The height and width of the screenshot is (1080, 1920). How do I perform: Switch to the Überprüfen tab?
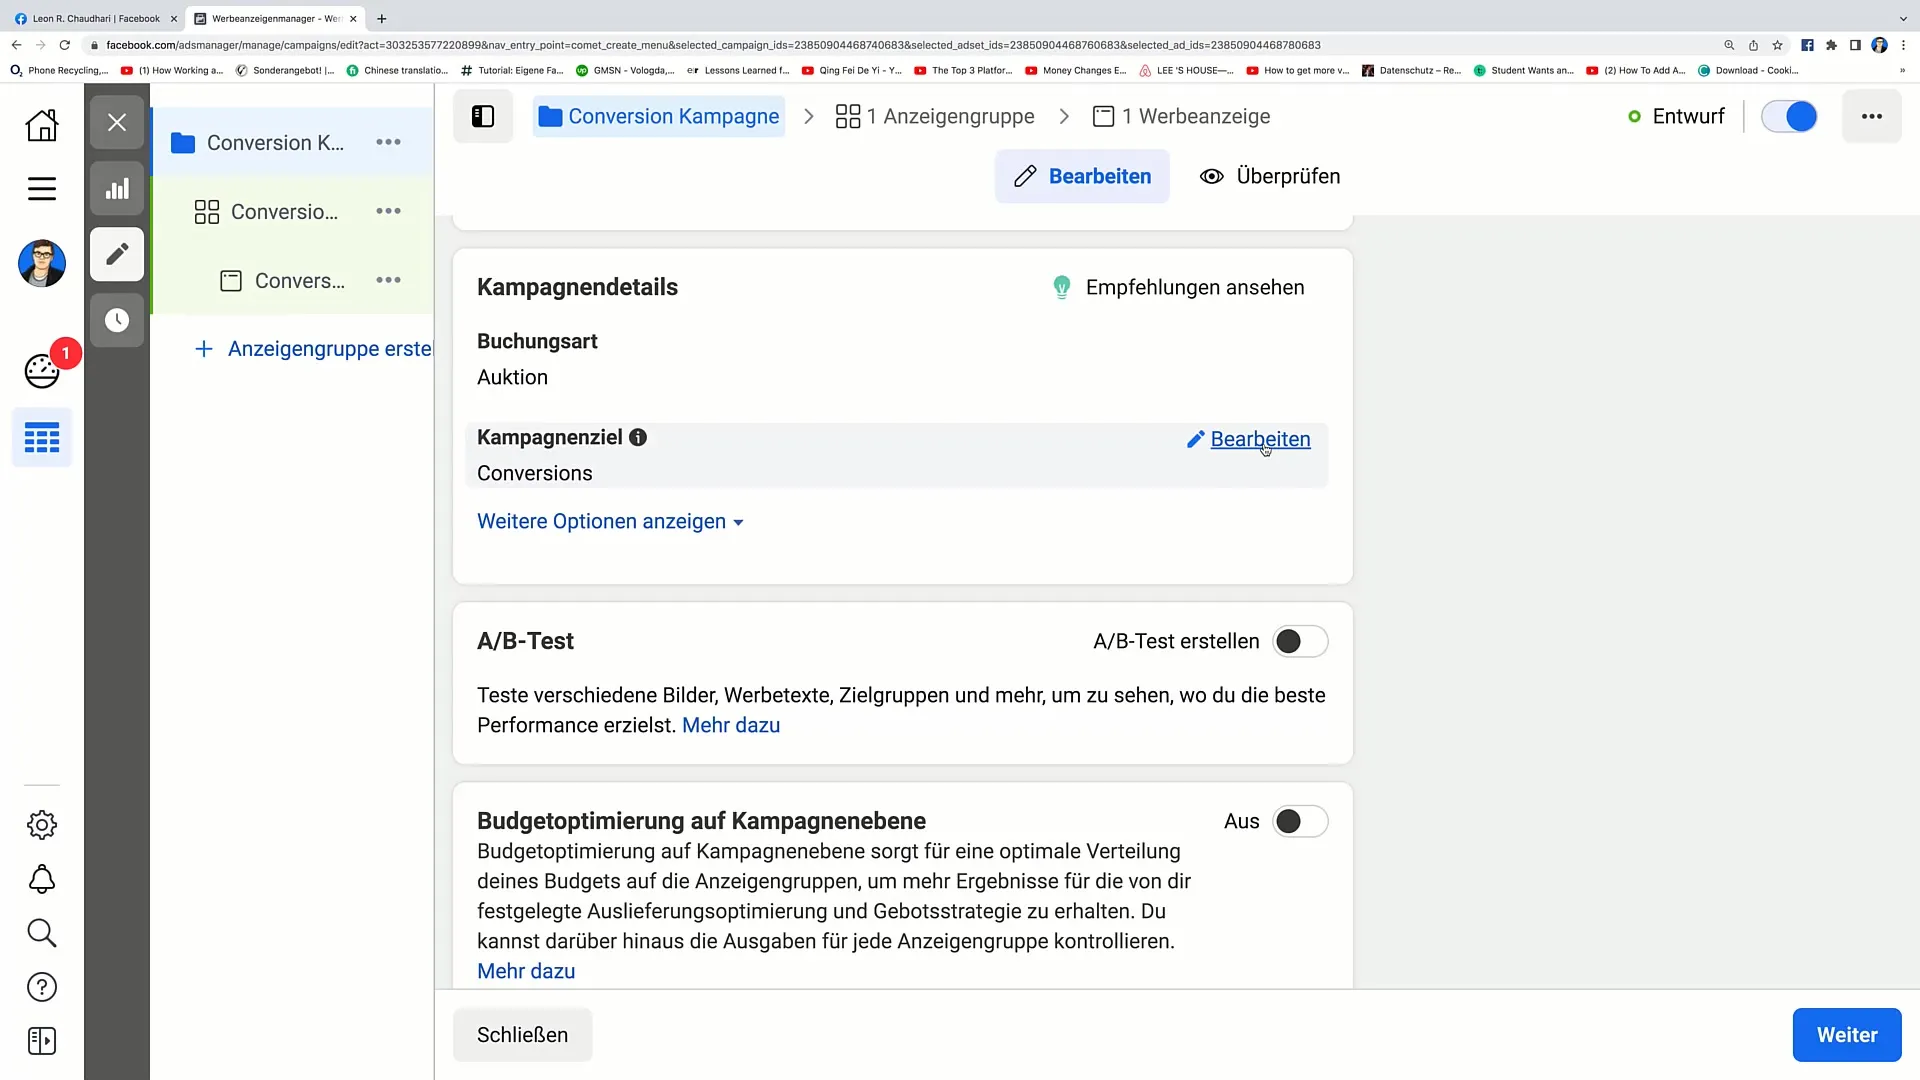1270,176
